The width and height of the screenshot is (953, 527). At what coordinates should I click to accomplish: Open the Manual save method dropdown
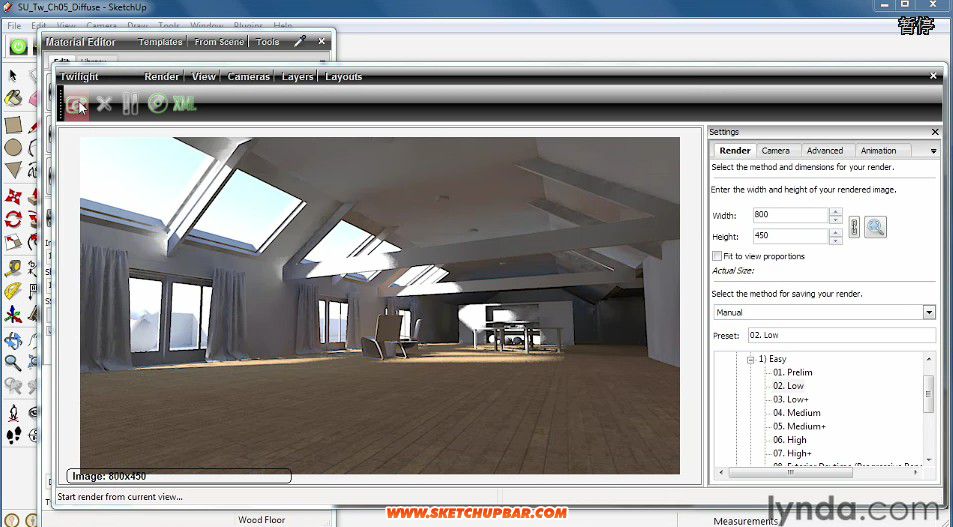[x=929, y=312]
